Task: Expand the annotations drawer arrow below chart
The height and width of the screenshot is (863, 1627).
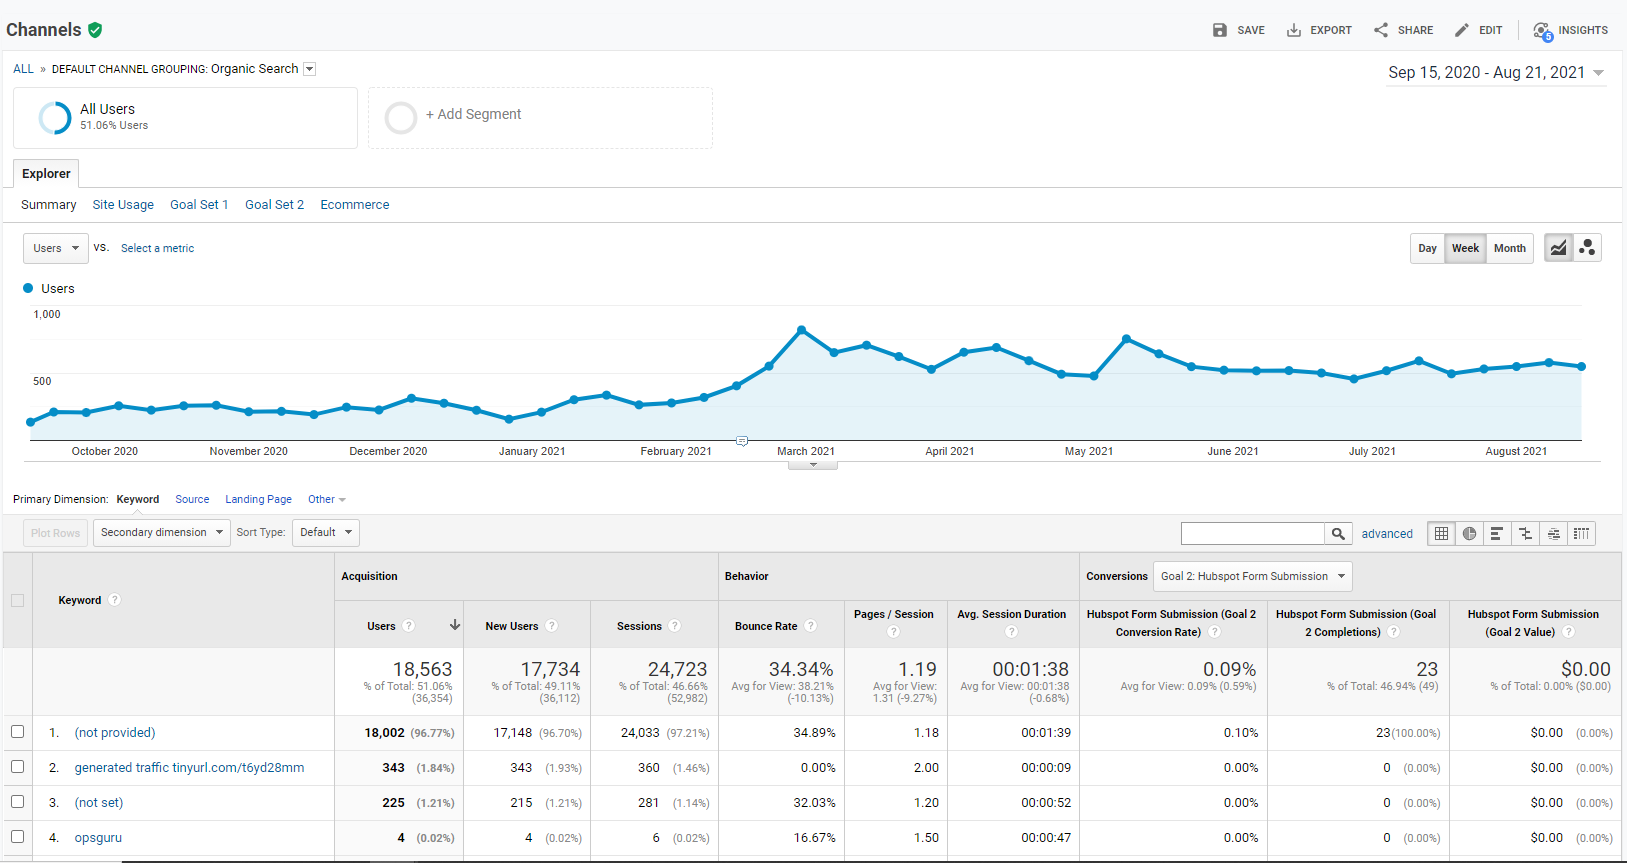Action: tap(813, 465)
